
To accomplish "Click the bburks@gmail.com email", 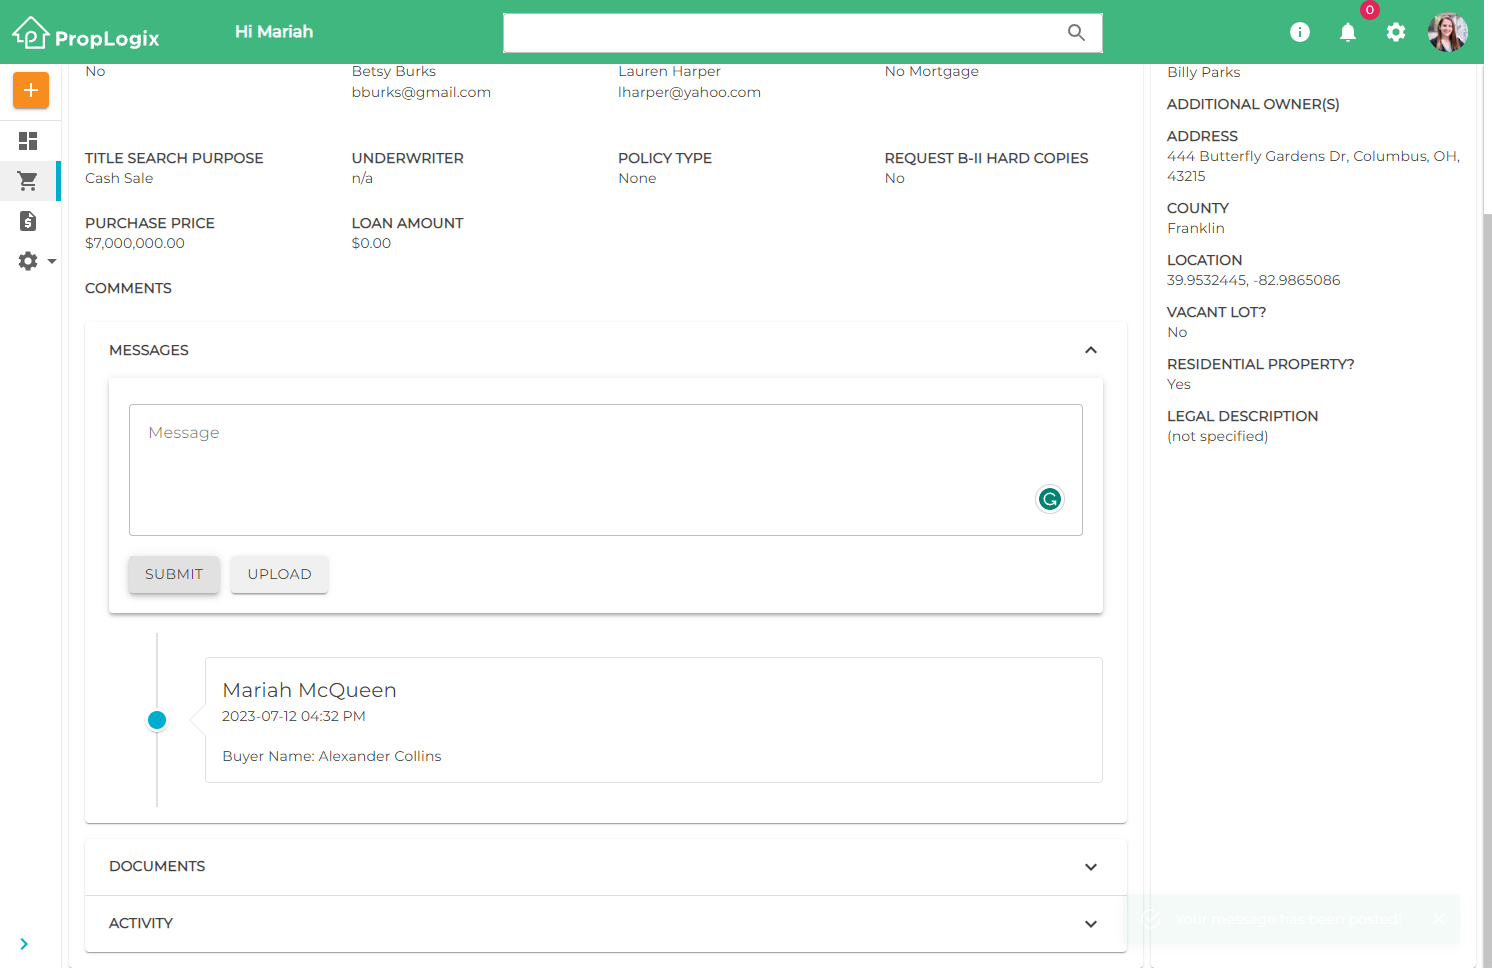I will click(x=421, y=92).
